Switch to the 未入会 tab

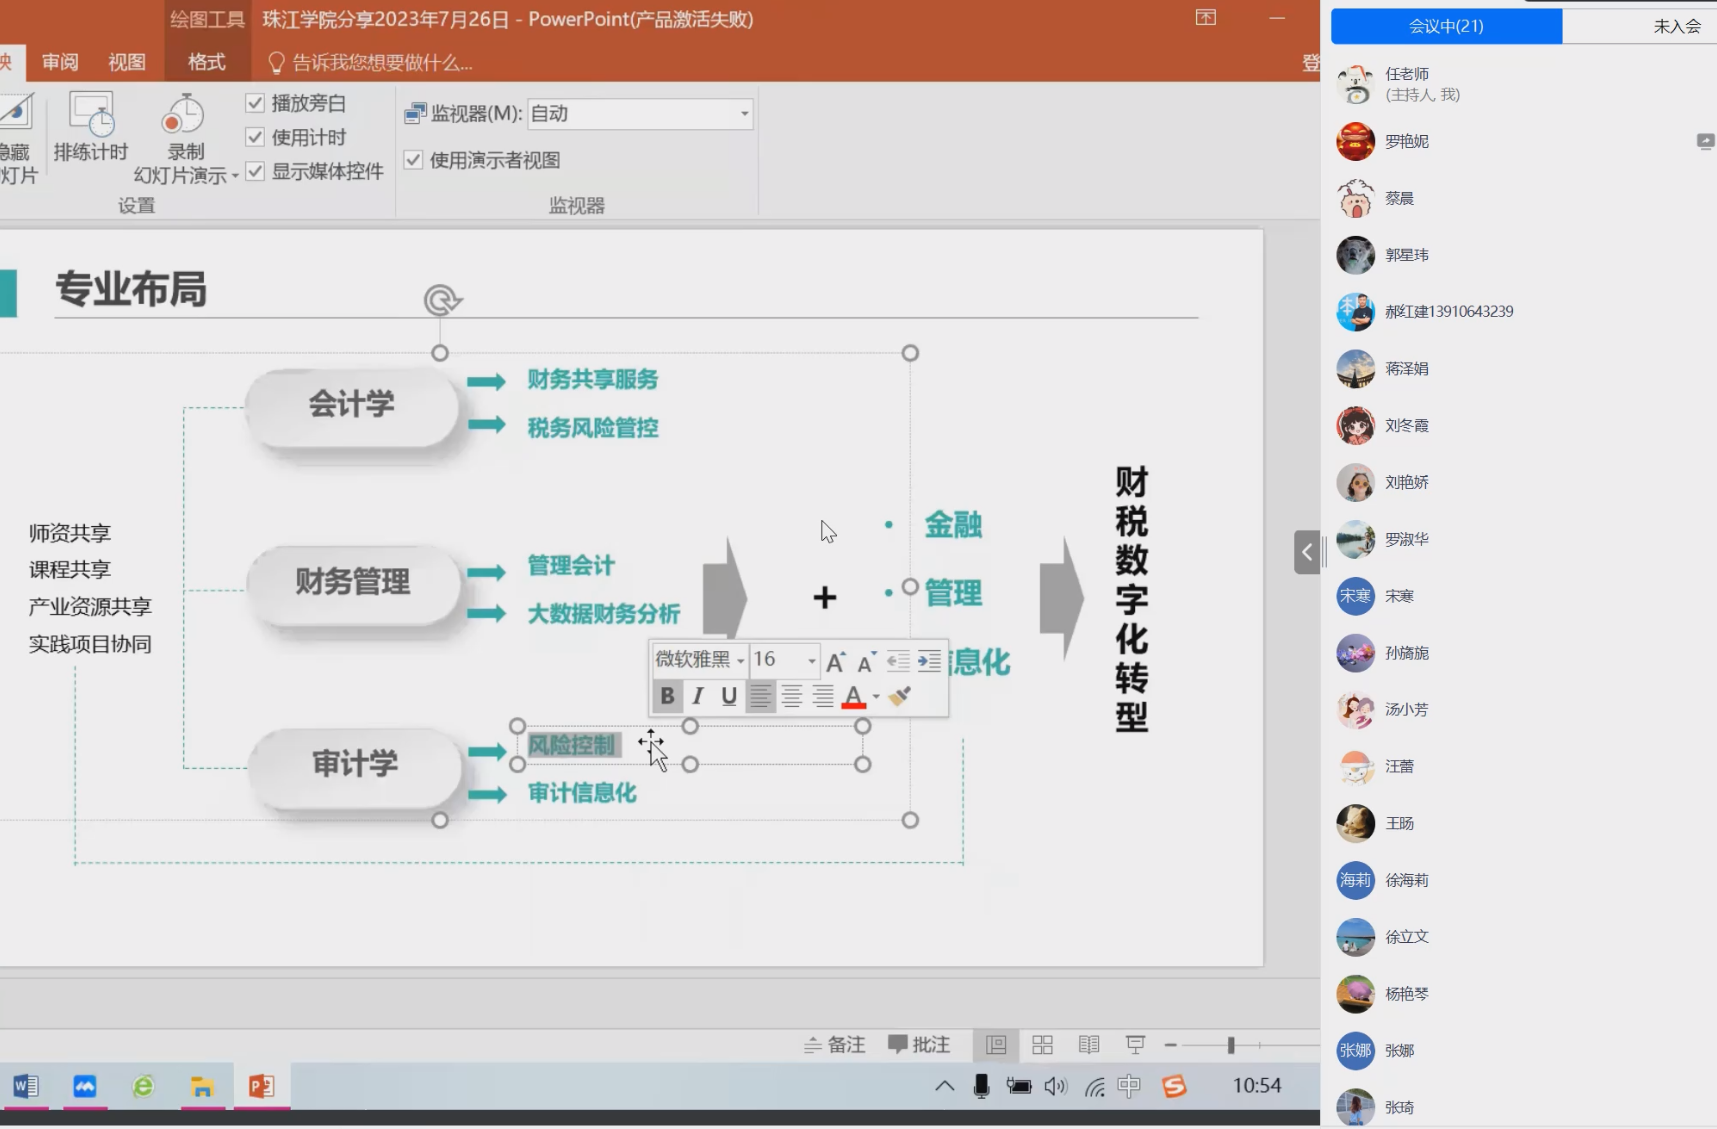click(1676, 26)
